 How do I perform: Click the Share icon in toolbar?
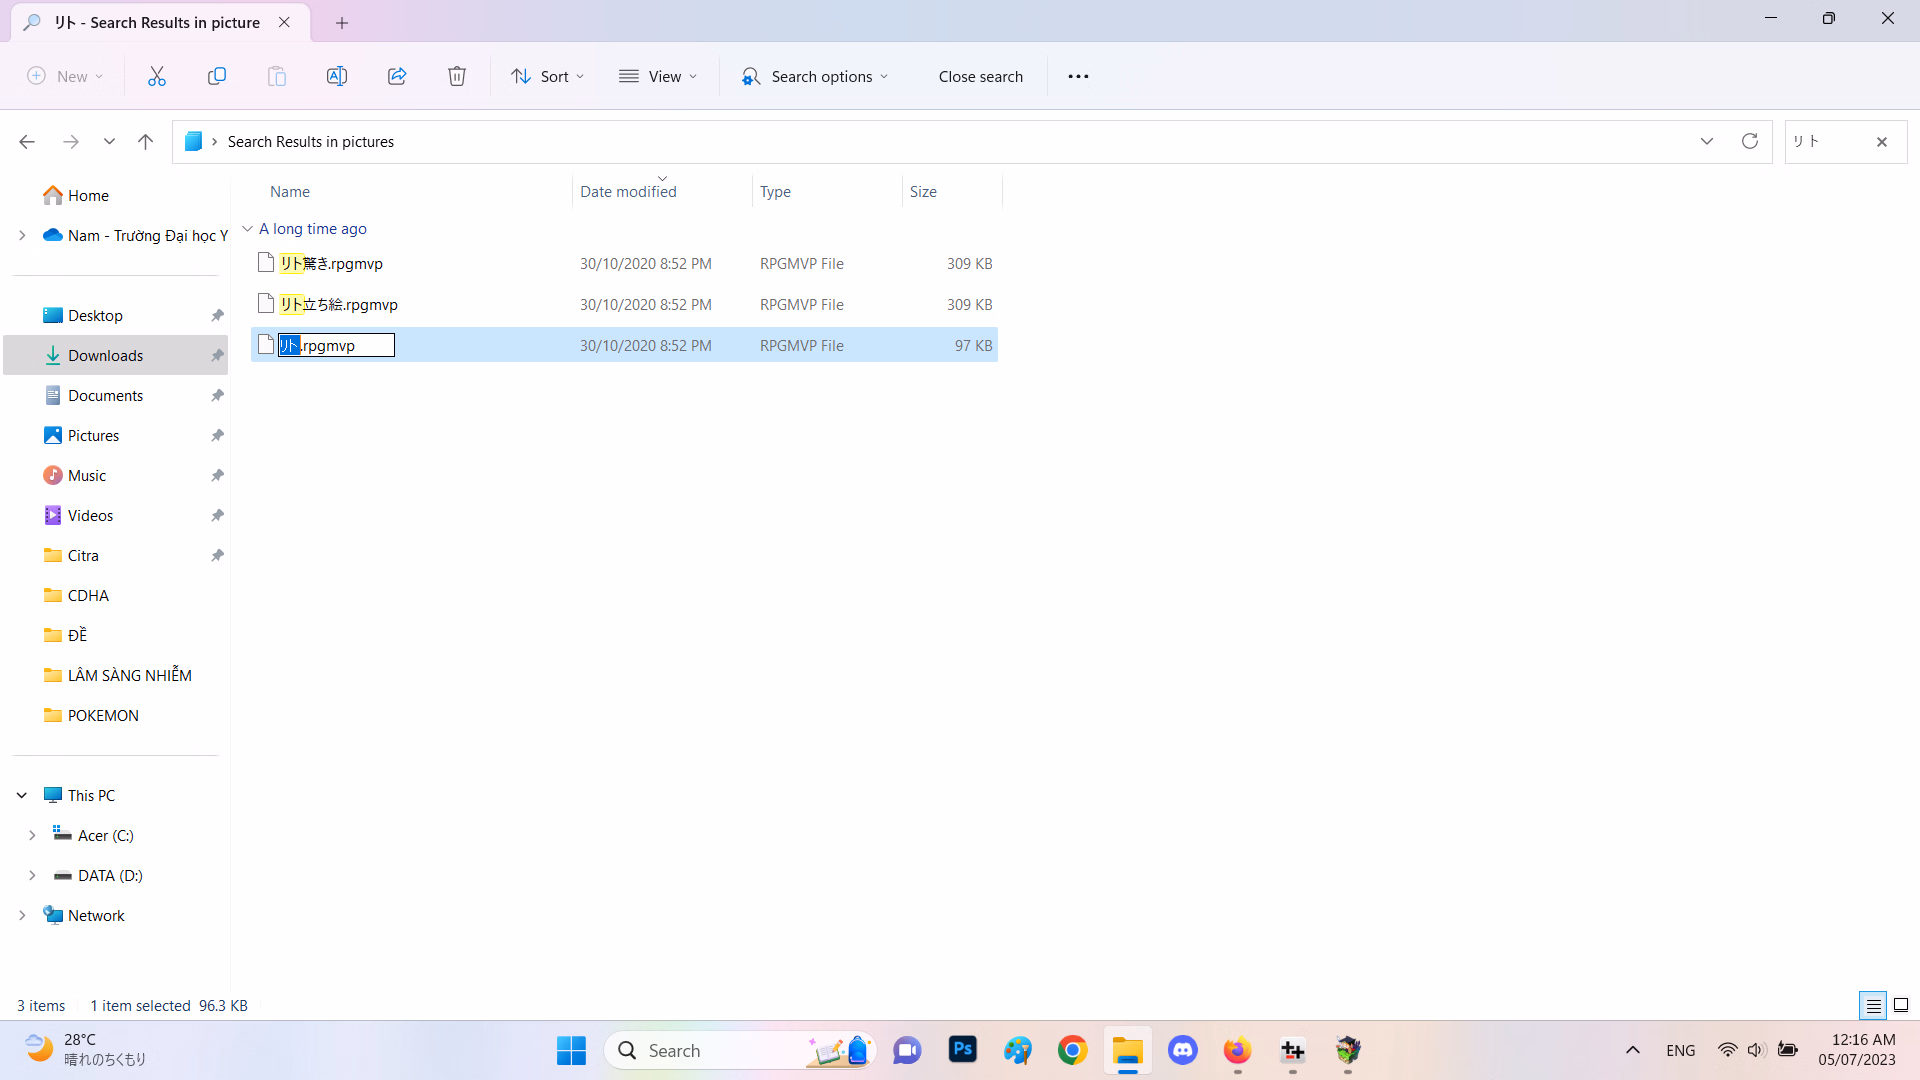point(397,76)
